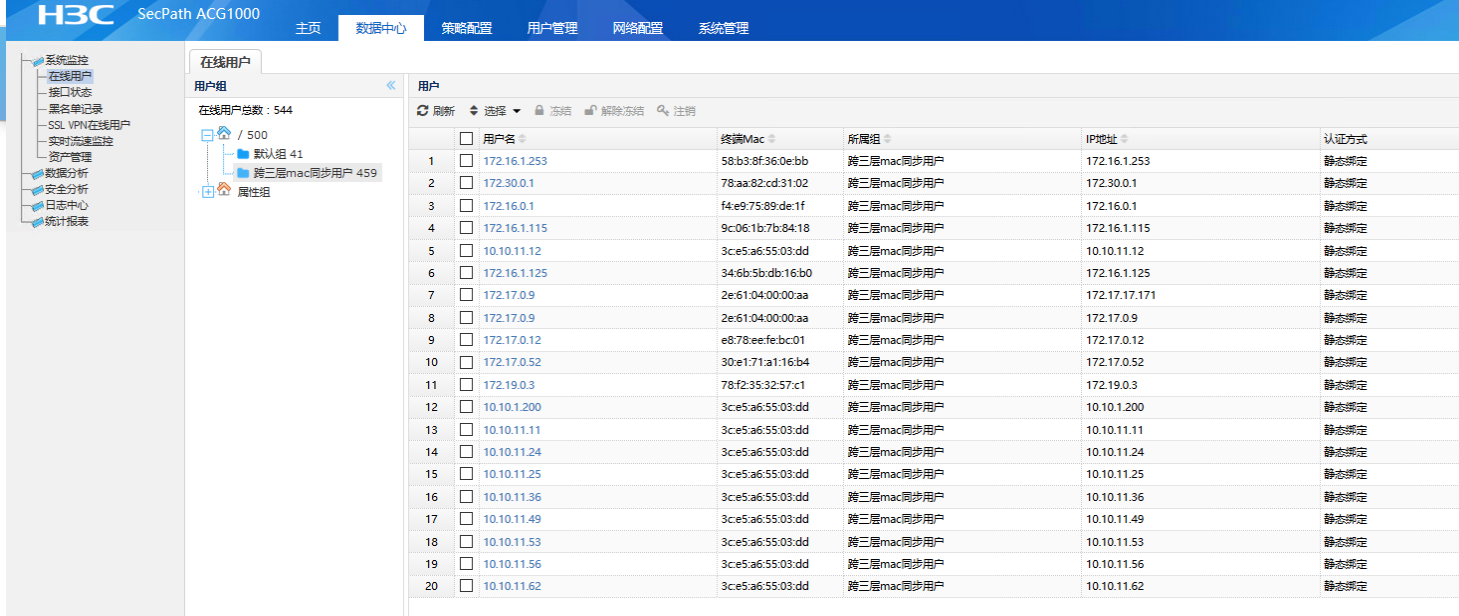
Task: Click the 注销 key icon
Action: click(x=662, y=111)
